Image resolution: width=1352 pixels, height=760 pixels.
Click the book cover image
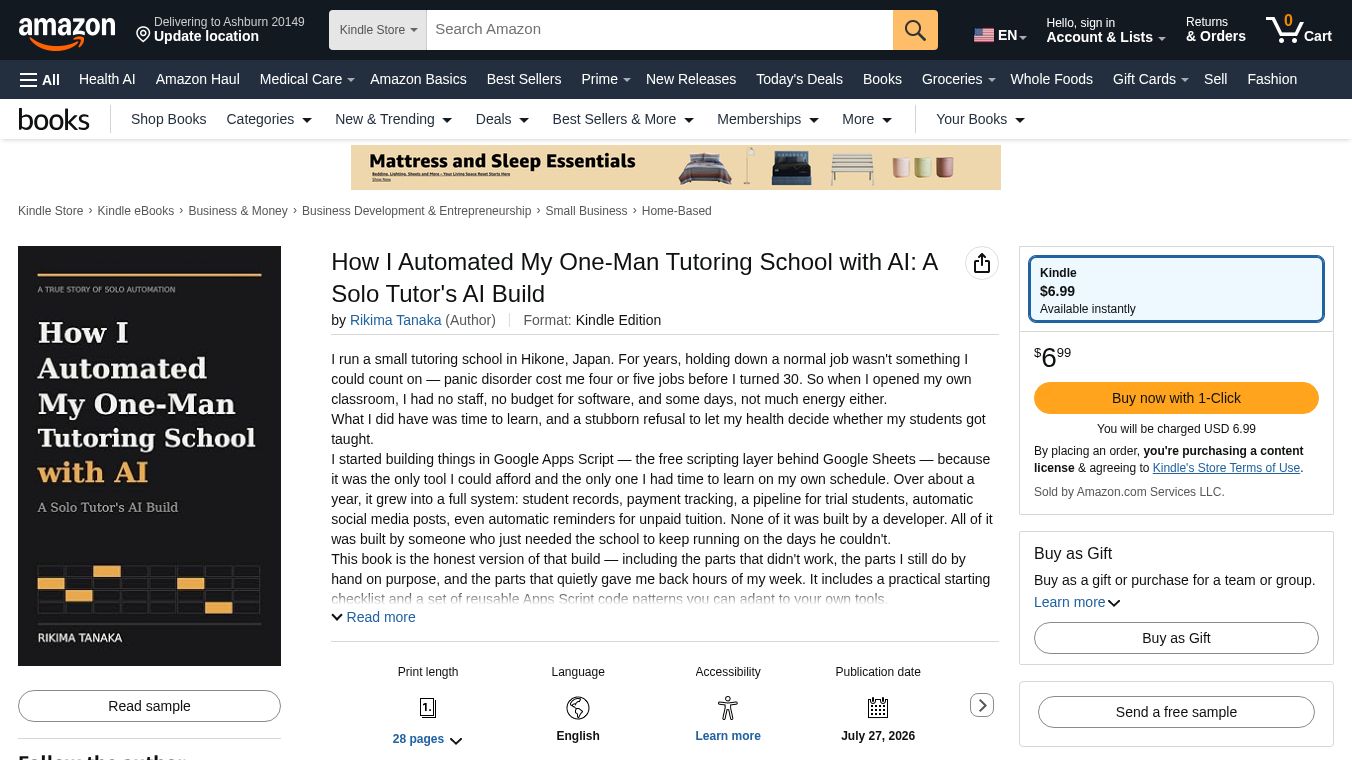[x=149, y=456]
